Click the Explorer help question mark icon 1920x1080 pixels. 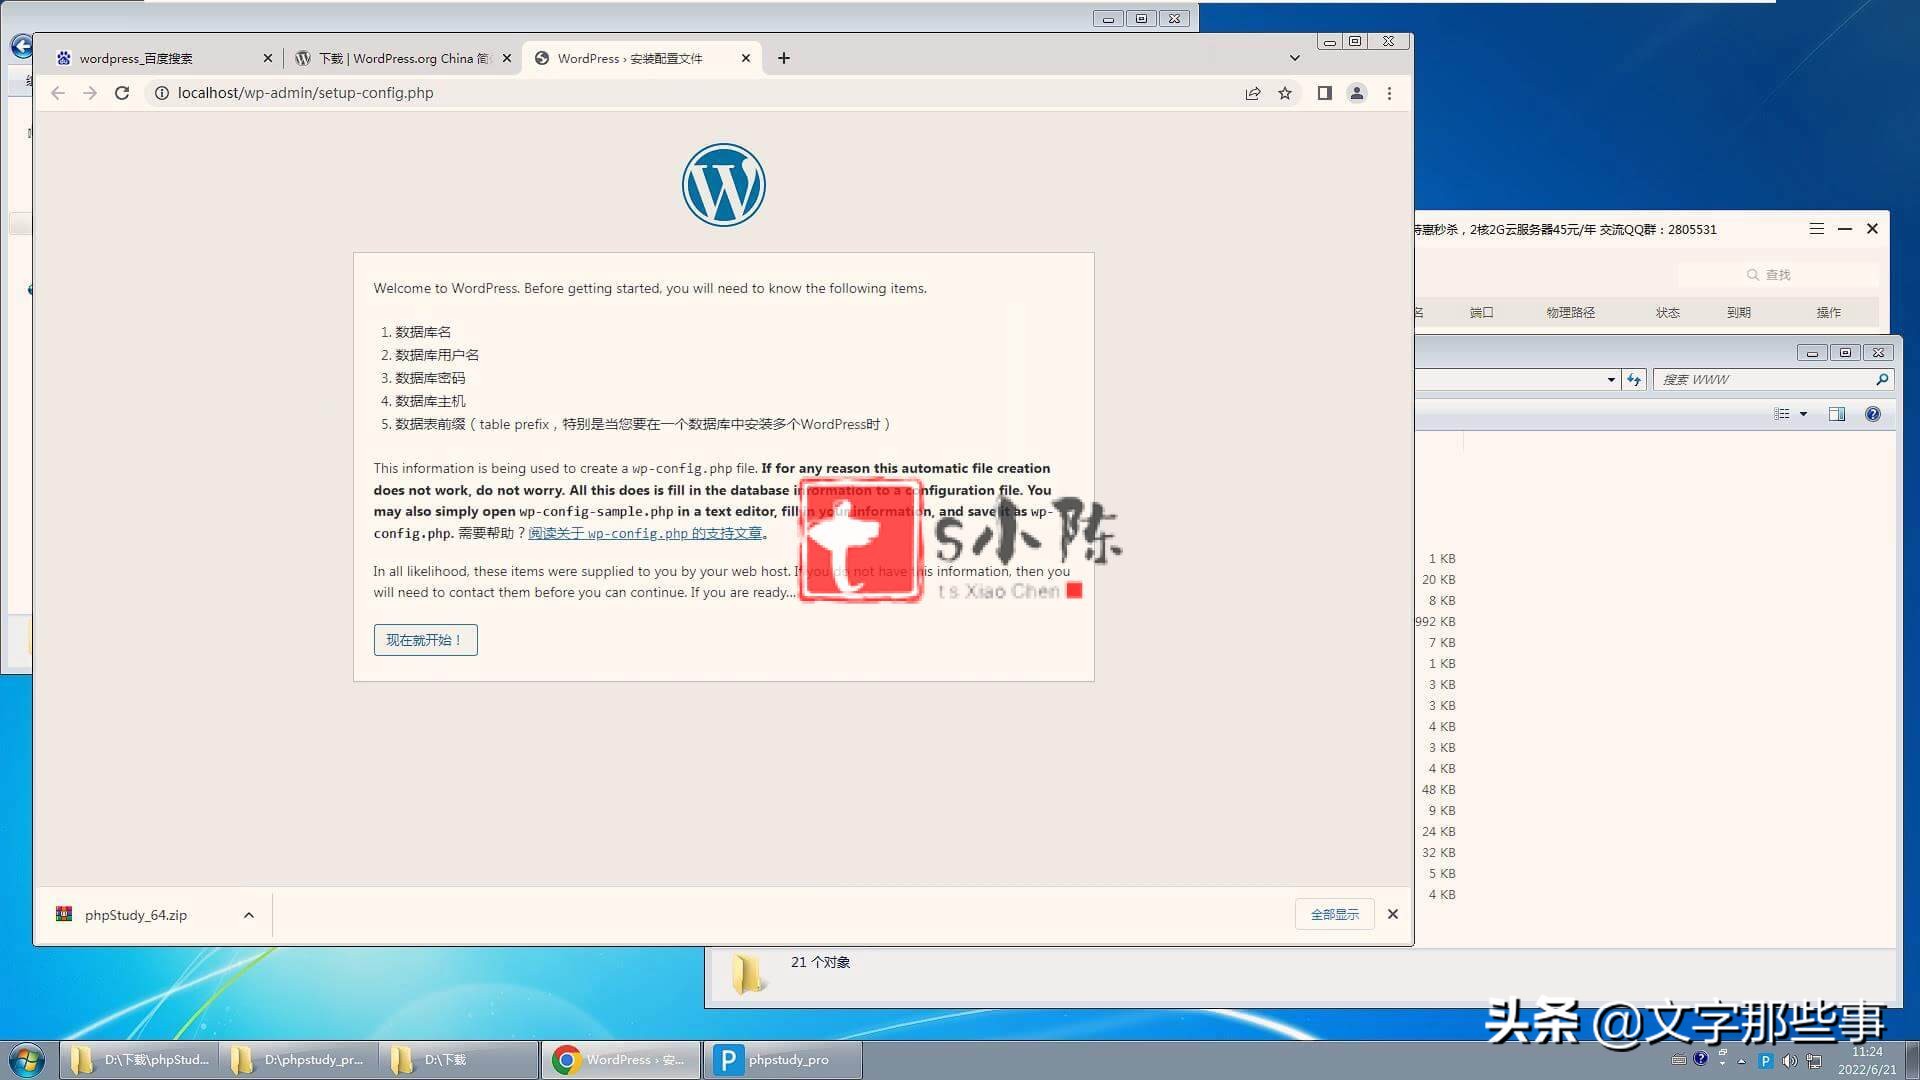(x=1872, y=414)
